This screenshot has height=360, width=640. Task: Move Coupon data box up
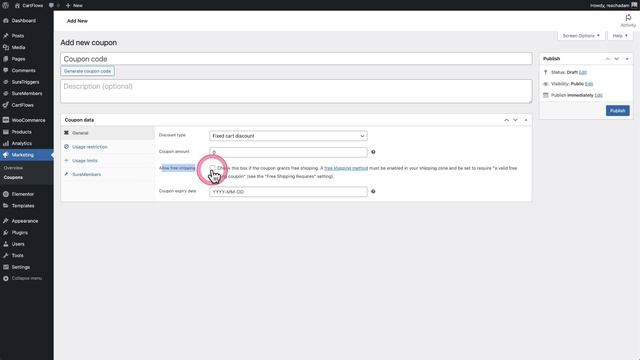pos(506,120)
